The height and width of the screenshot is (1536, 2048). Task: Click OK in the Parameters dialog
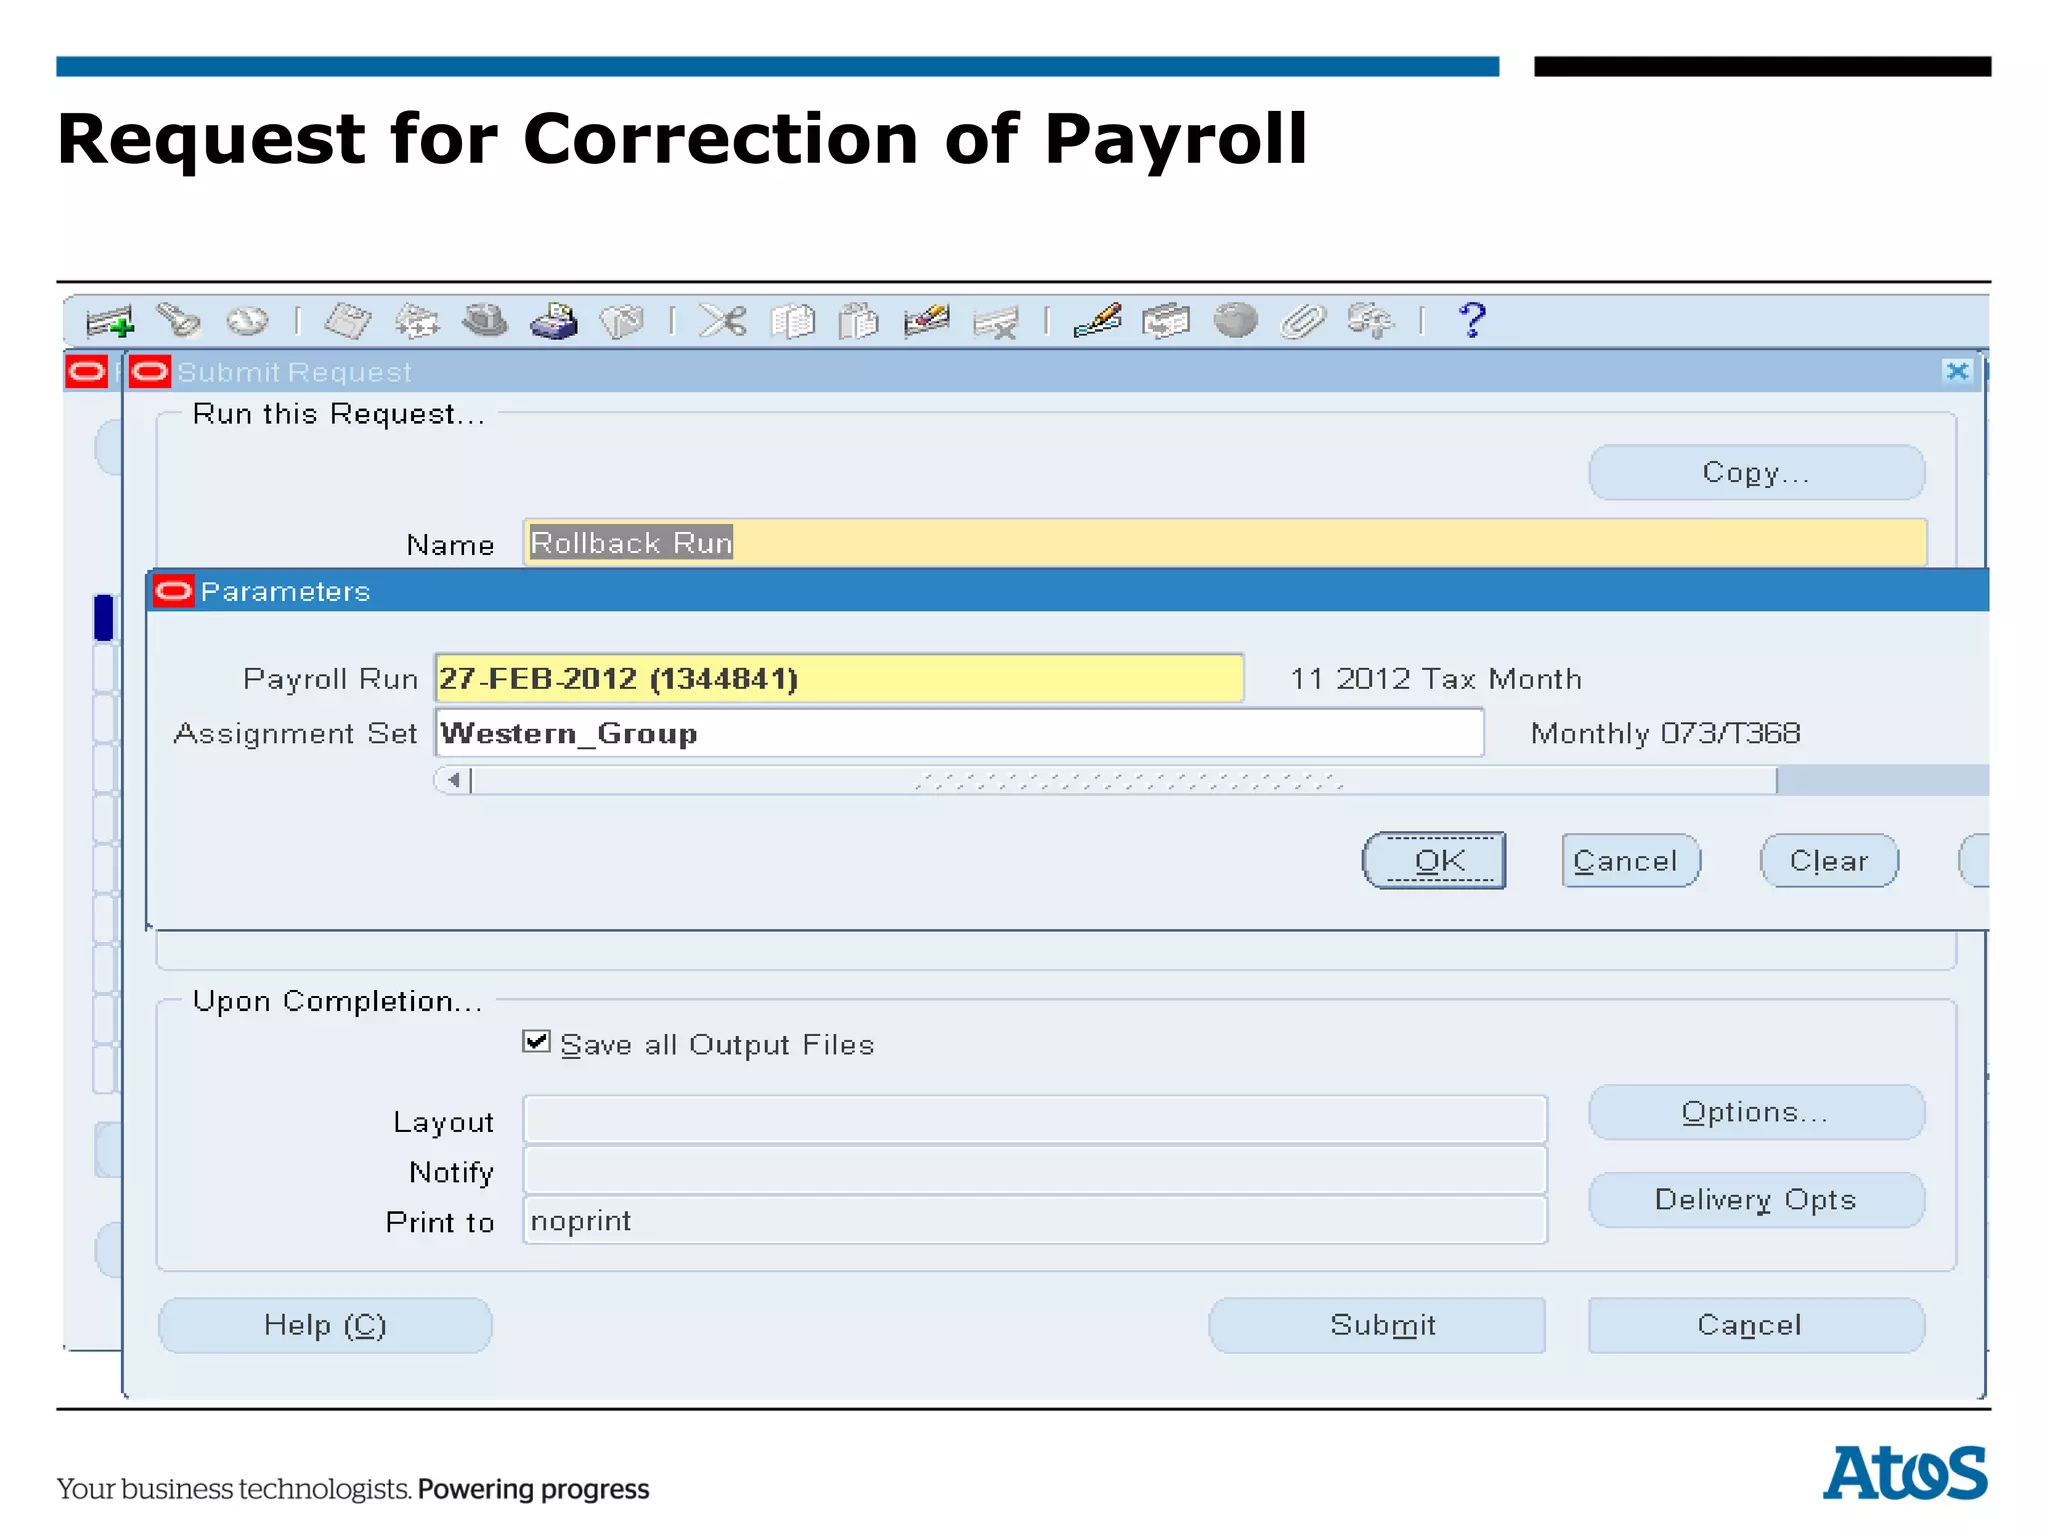pyautogui.click(x=1434, y=861)
